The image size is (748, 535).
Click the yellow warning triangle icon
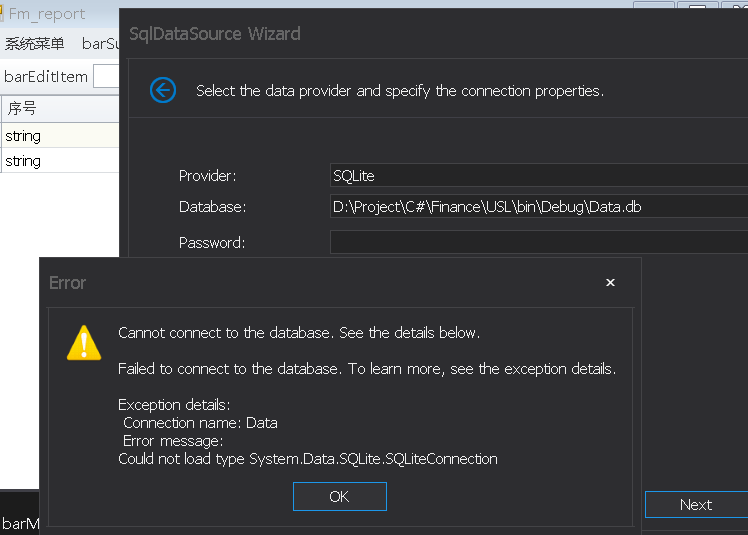84,343
